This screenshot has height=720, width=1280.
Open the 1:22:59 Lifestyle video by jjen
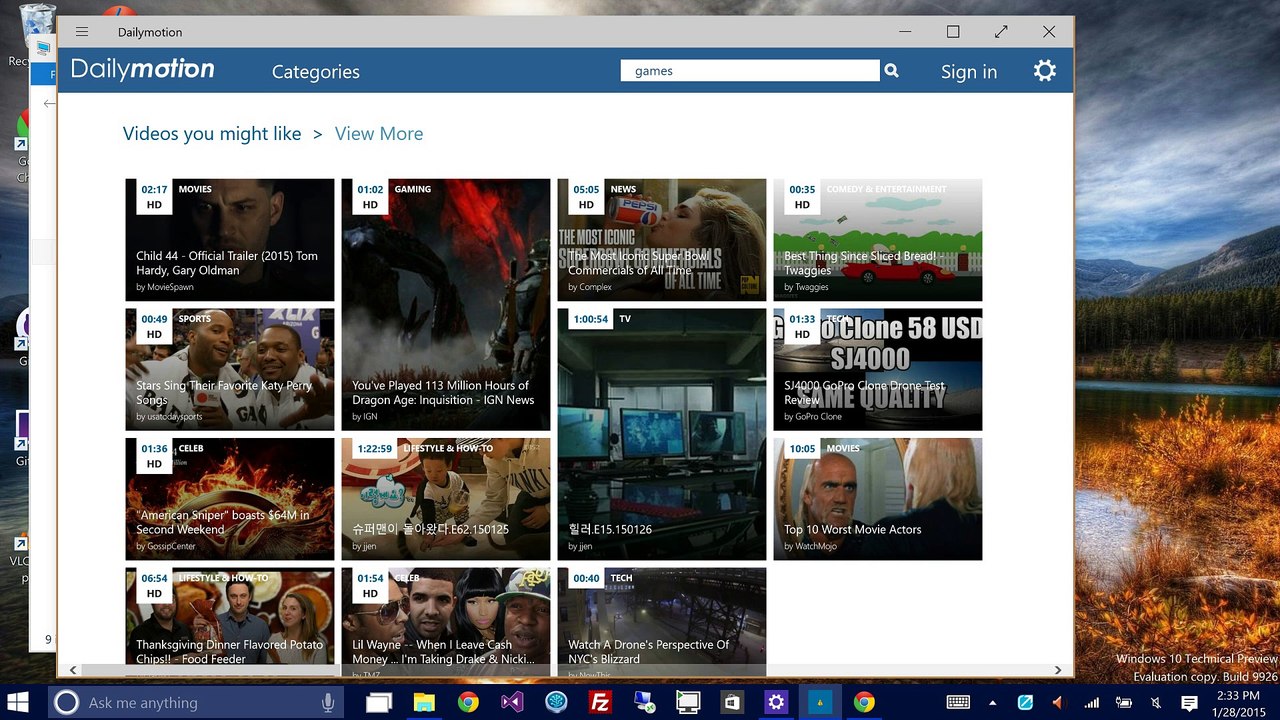[x=446, y=499]
